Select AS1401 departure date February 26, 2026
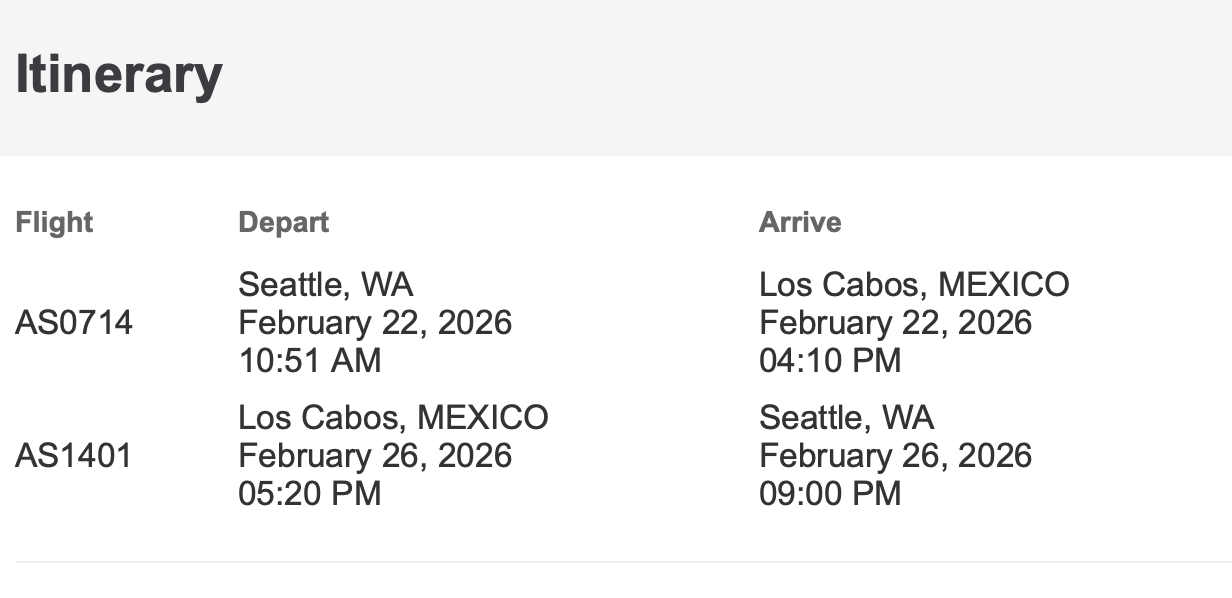The width and height of the screenshot is (1232, 598). pyautogui.click(x=375, y=456)
